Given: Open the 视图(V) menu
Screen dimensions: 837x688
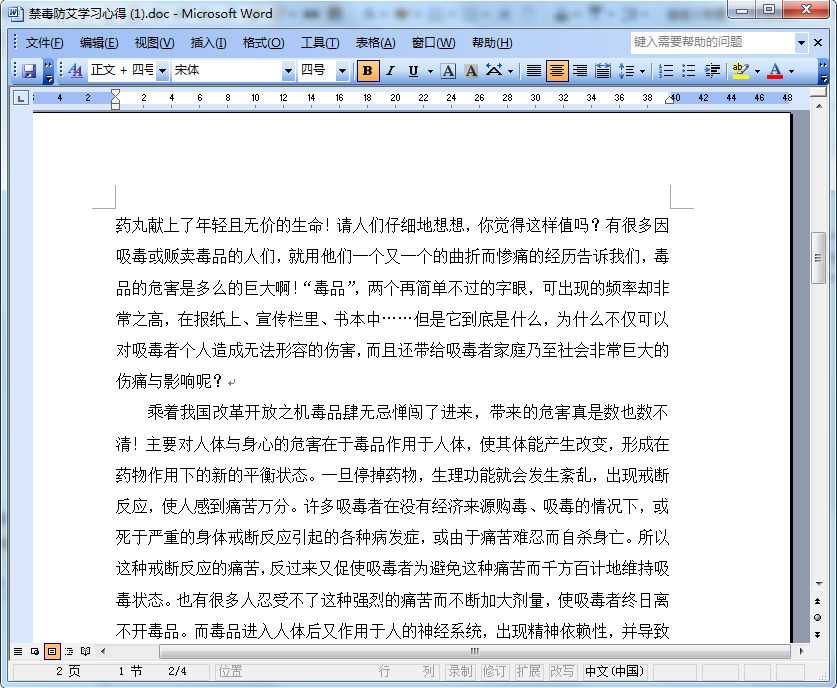Looking at the screenshot, I should [x=154, y=43].
